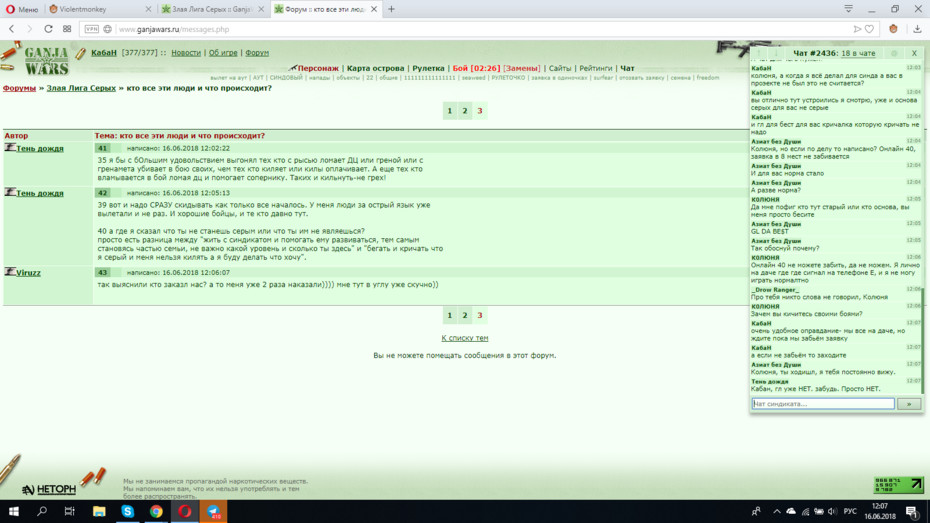930x523 pixels.
Task: Open Форумы breadcrumb link
Action: point(19,88)
